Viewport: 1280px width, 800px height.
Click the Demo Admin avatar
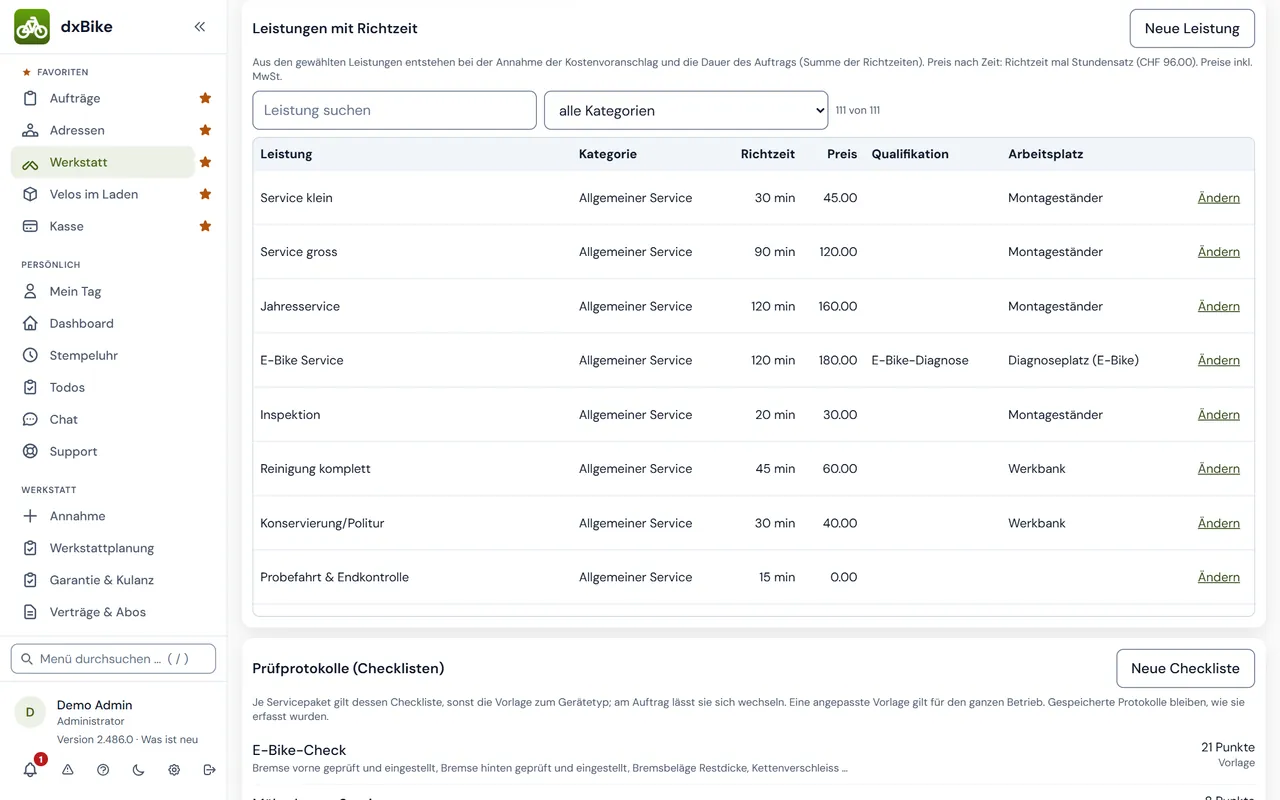pos(30,712)
